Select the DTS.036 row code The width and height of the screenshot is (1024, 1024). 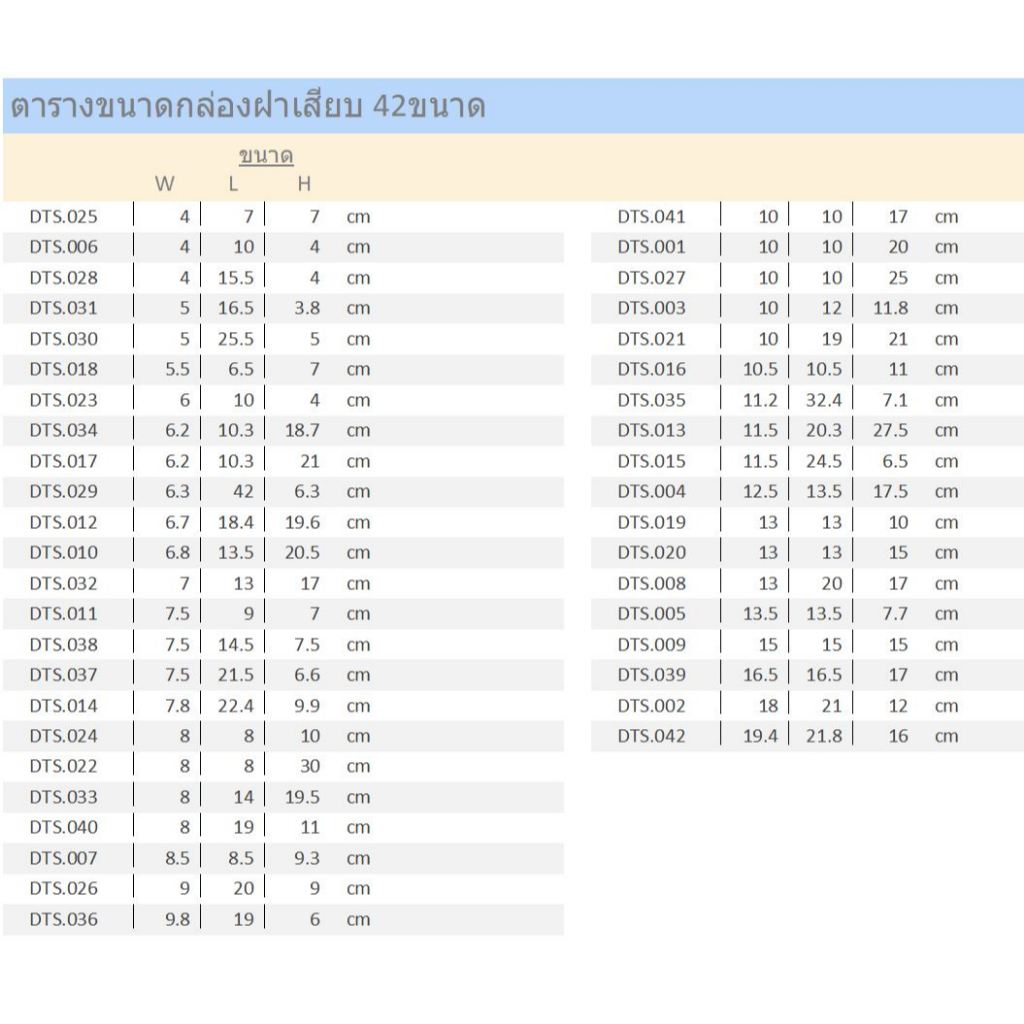[63, 919]
